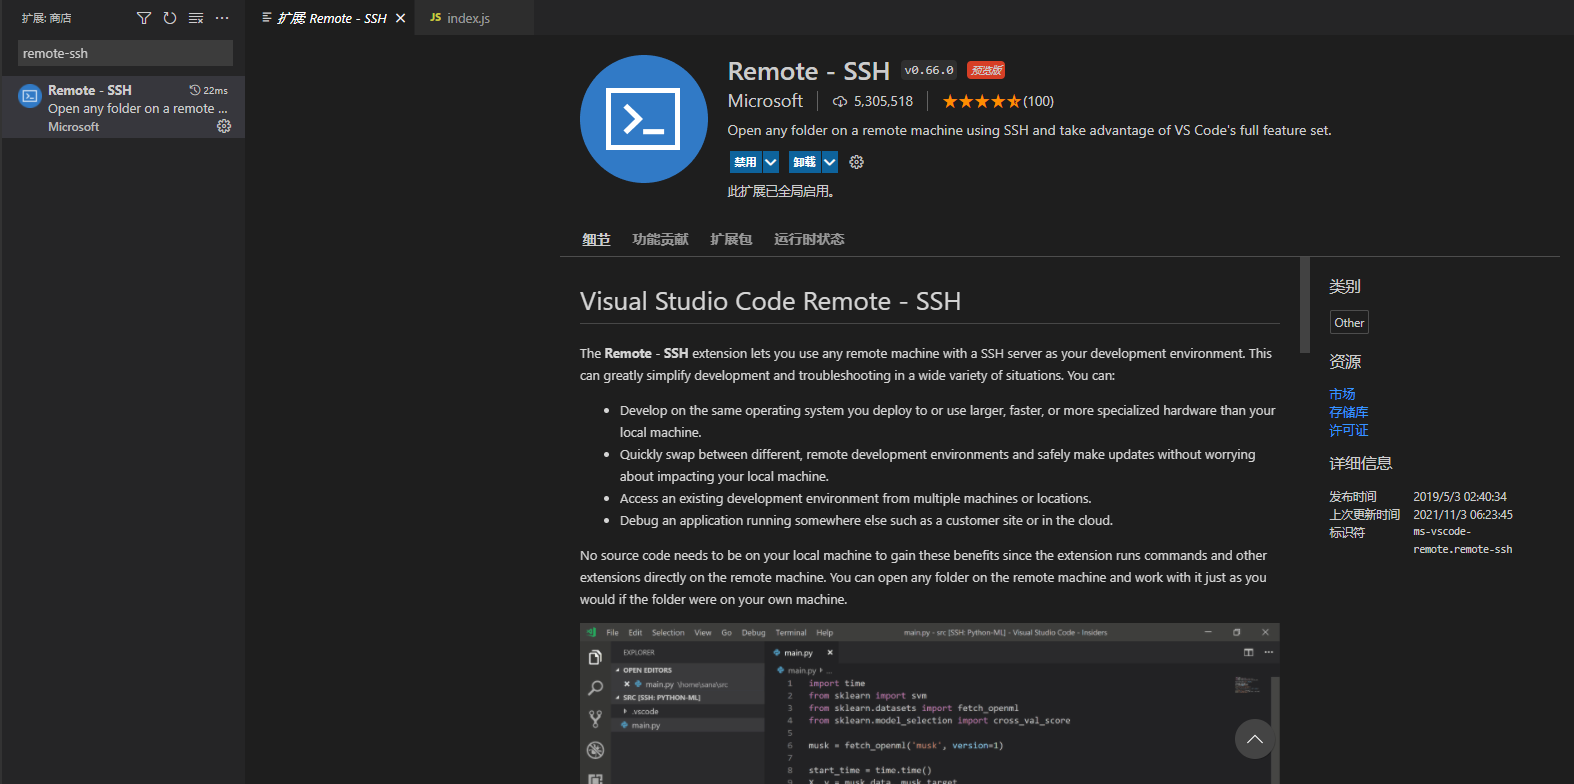This screenshot has width=1574, height=784.
Task: Click the remote-ssh search box
Action: tap(125, 53)
